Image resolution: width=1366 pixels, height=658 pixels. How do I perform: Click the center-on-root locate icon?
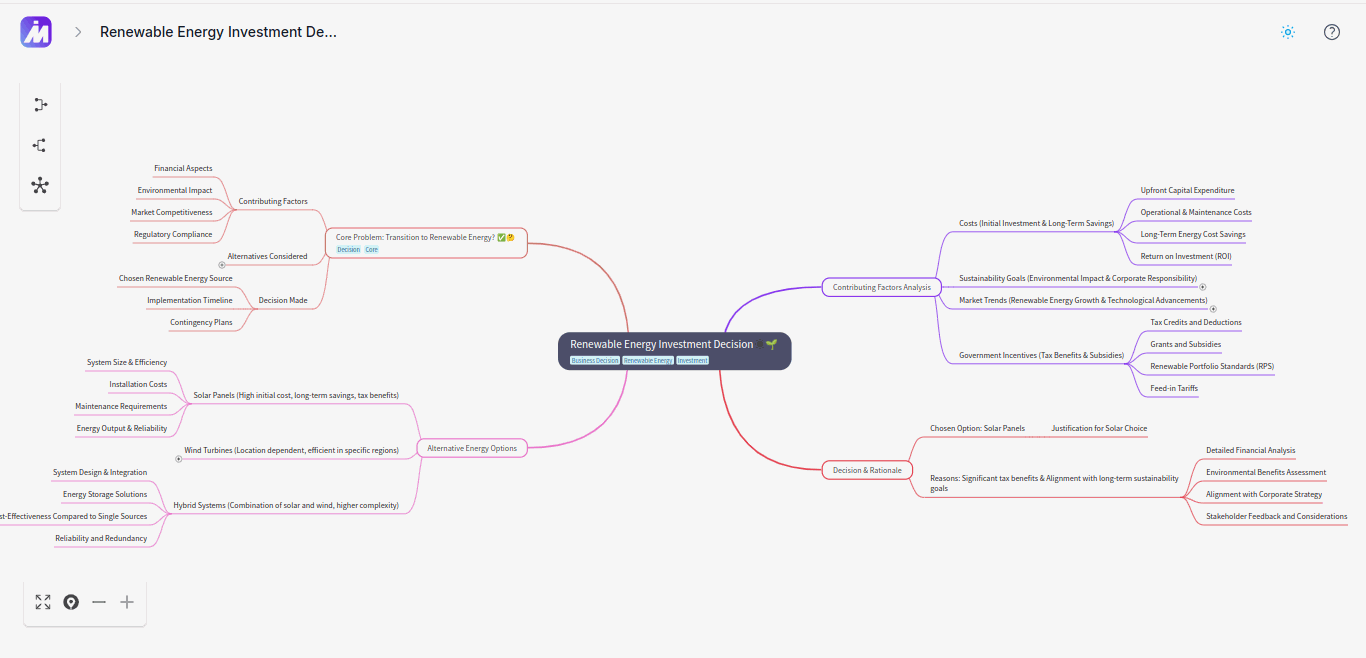point(71,602)
